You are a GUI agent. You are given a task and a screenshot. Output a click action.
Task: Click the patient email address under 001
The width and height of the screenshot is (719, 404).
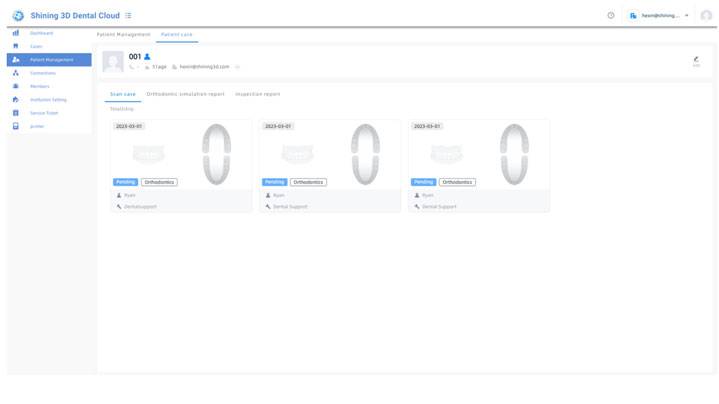tap(204, 67)
